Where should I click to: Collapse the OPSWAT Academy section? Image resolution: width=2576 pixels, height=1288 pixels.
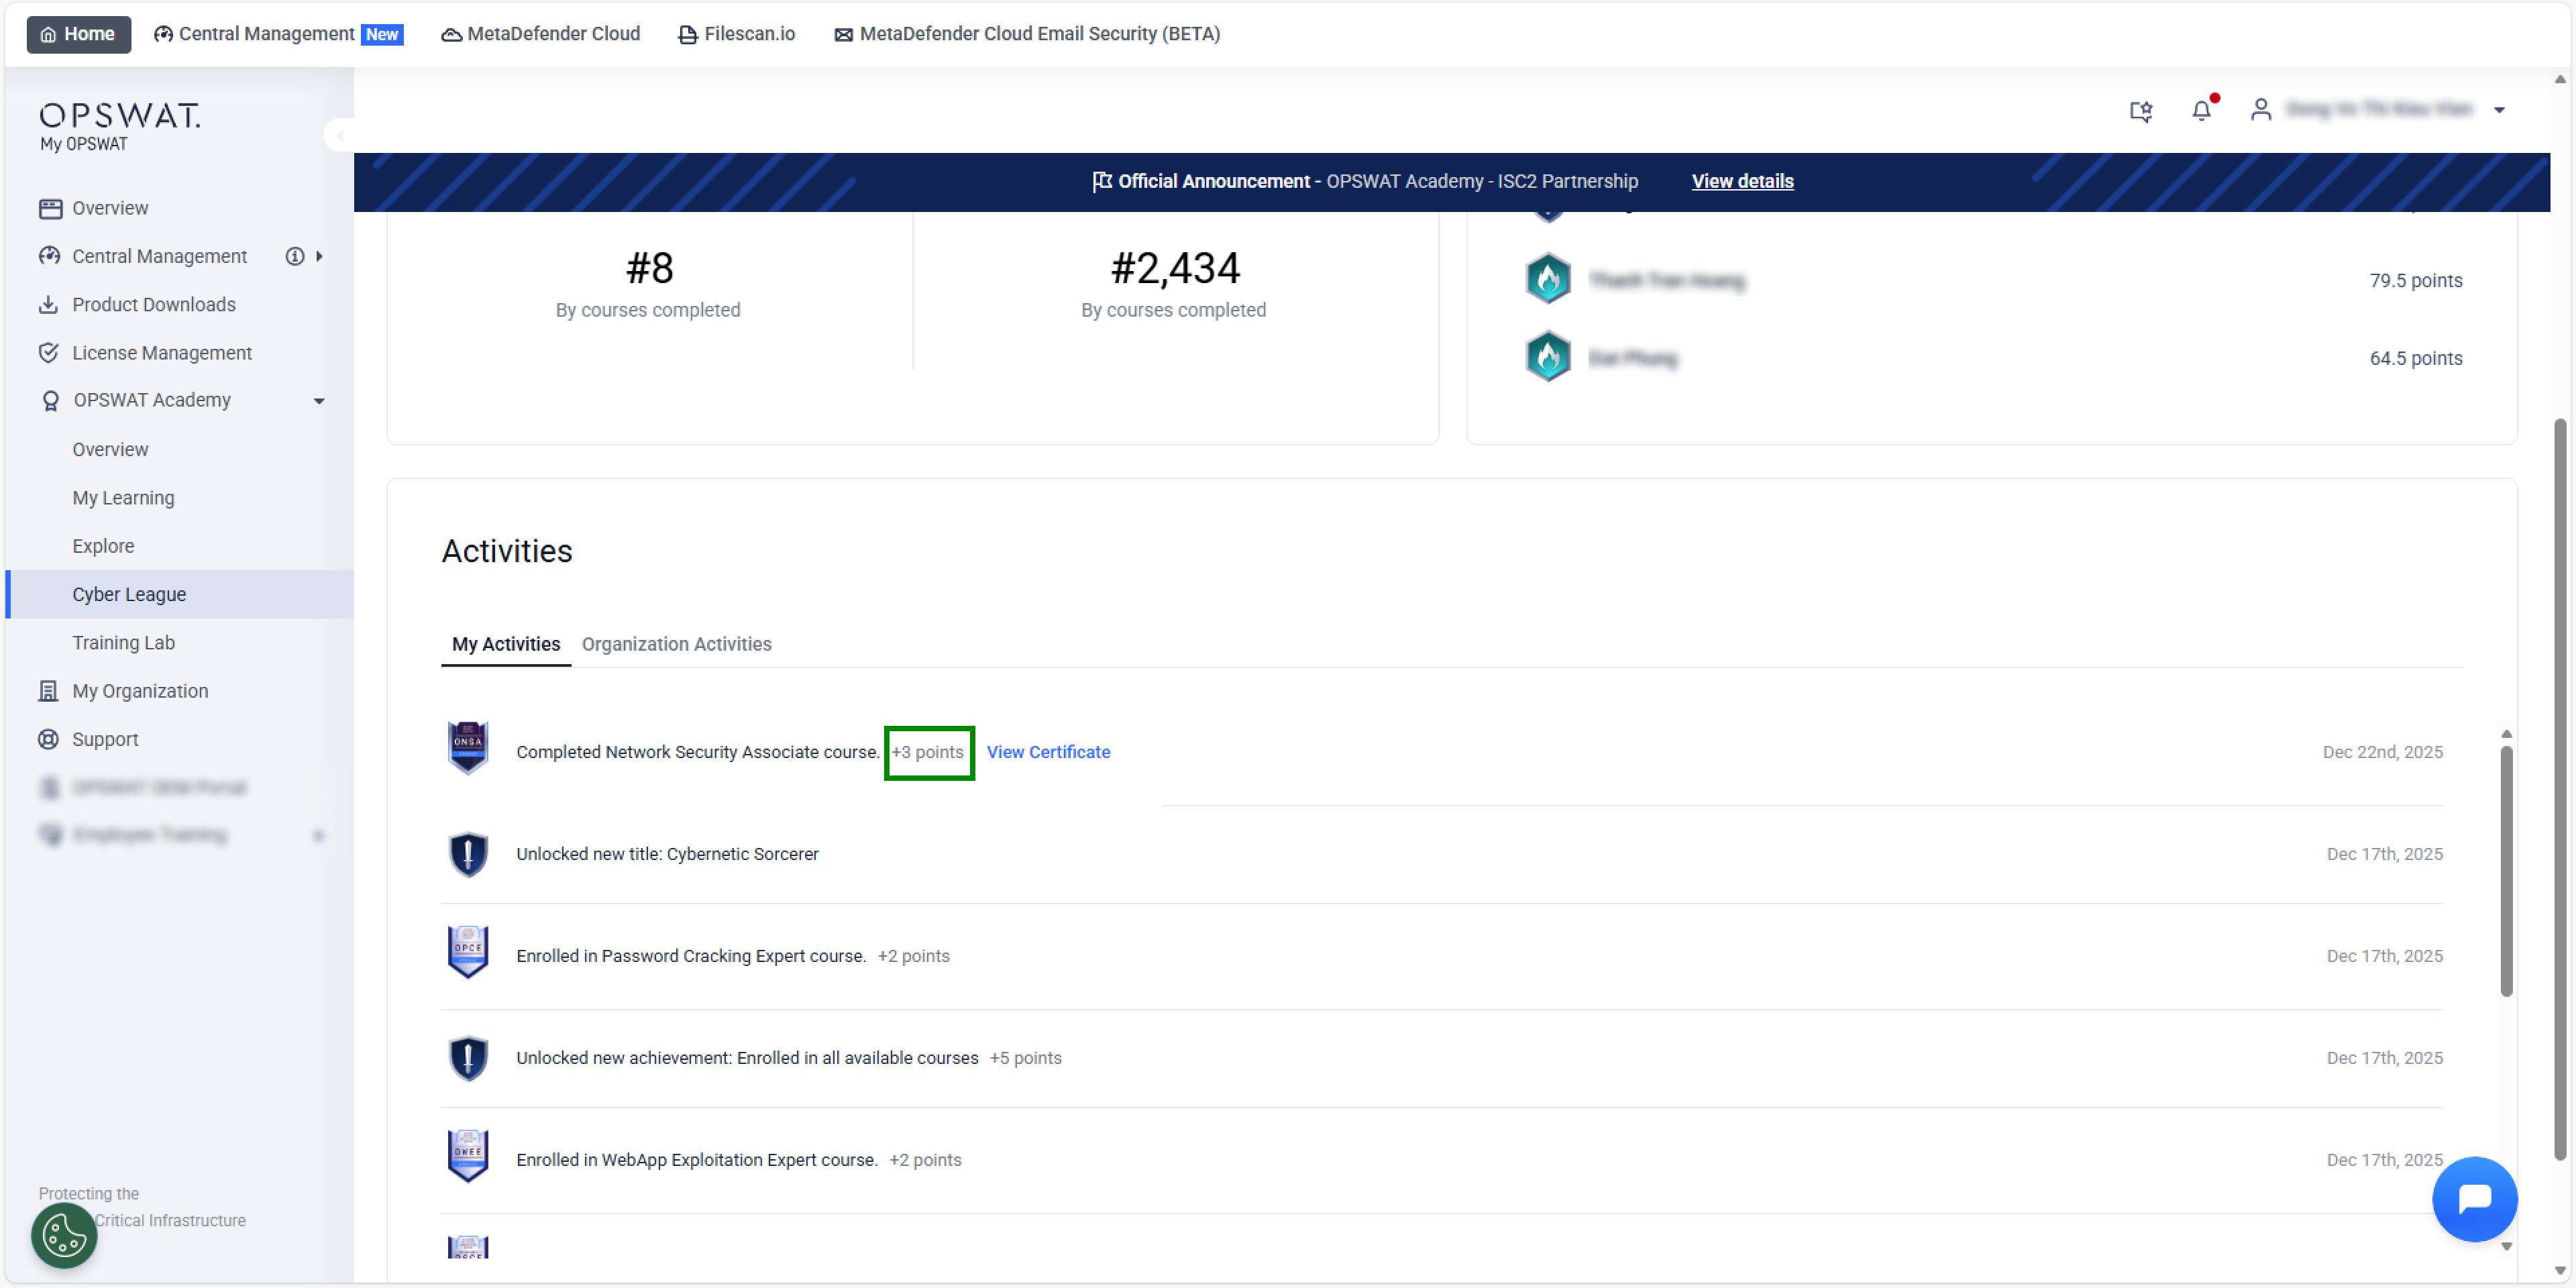319,400
